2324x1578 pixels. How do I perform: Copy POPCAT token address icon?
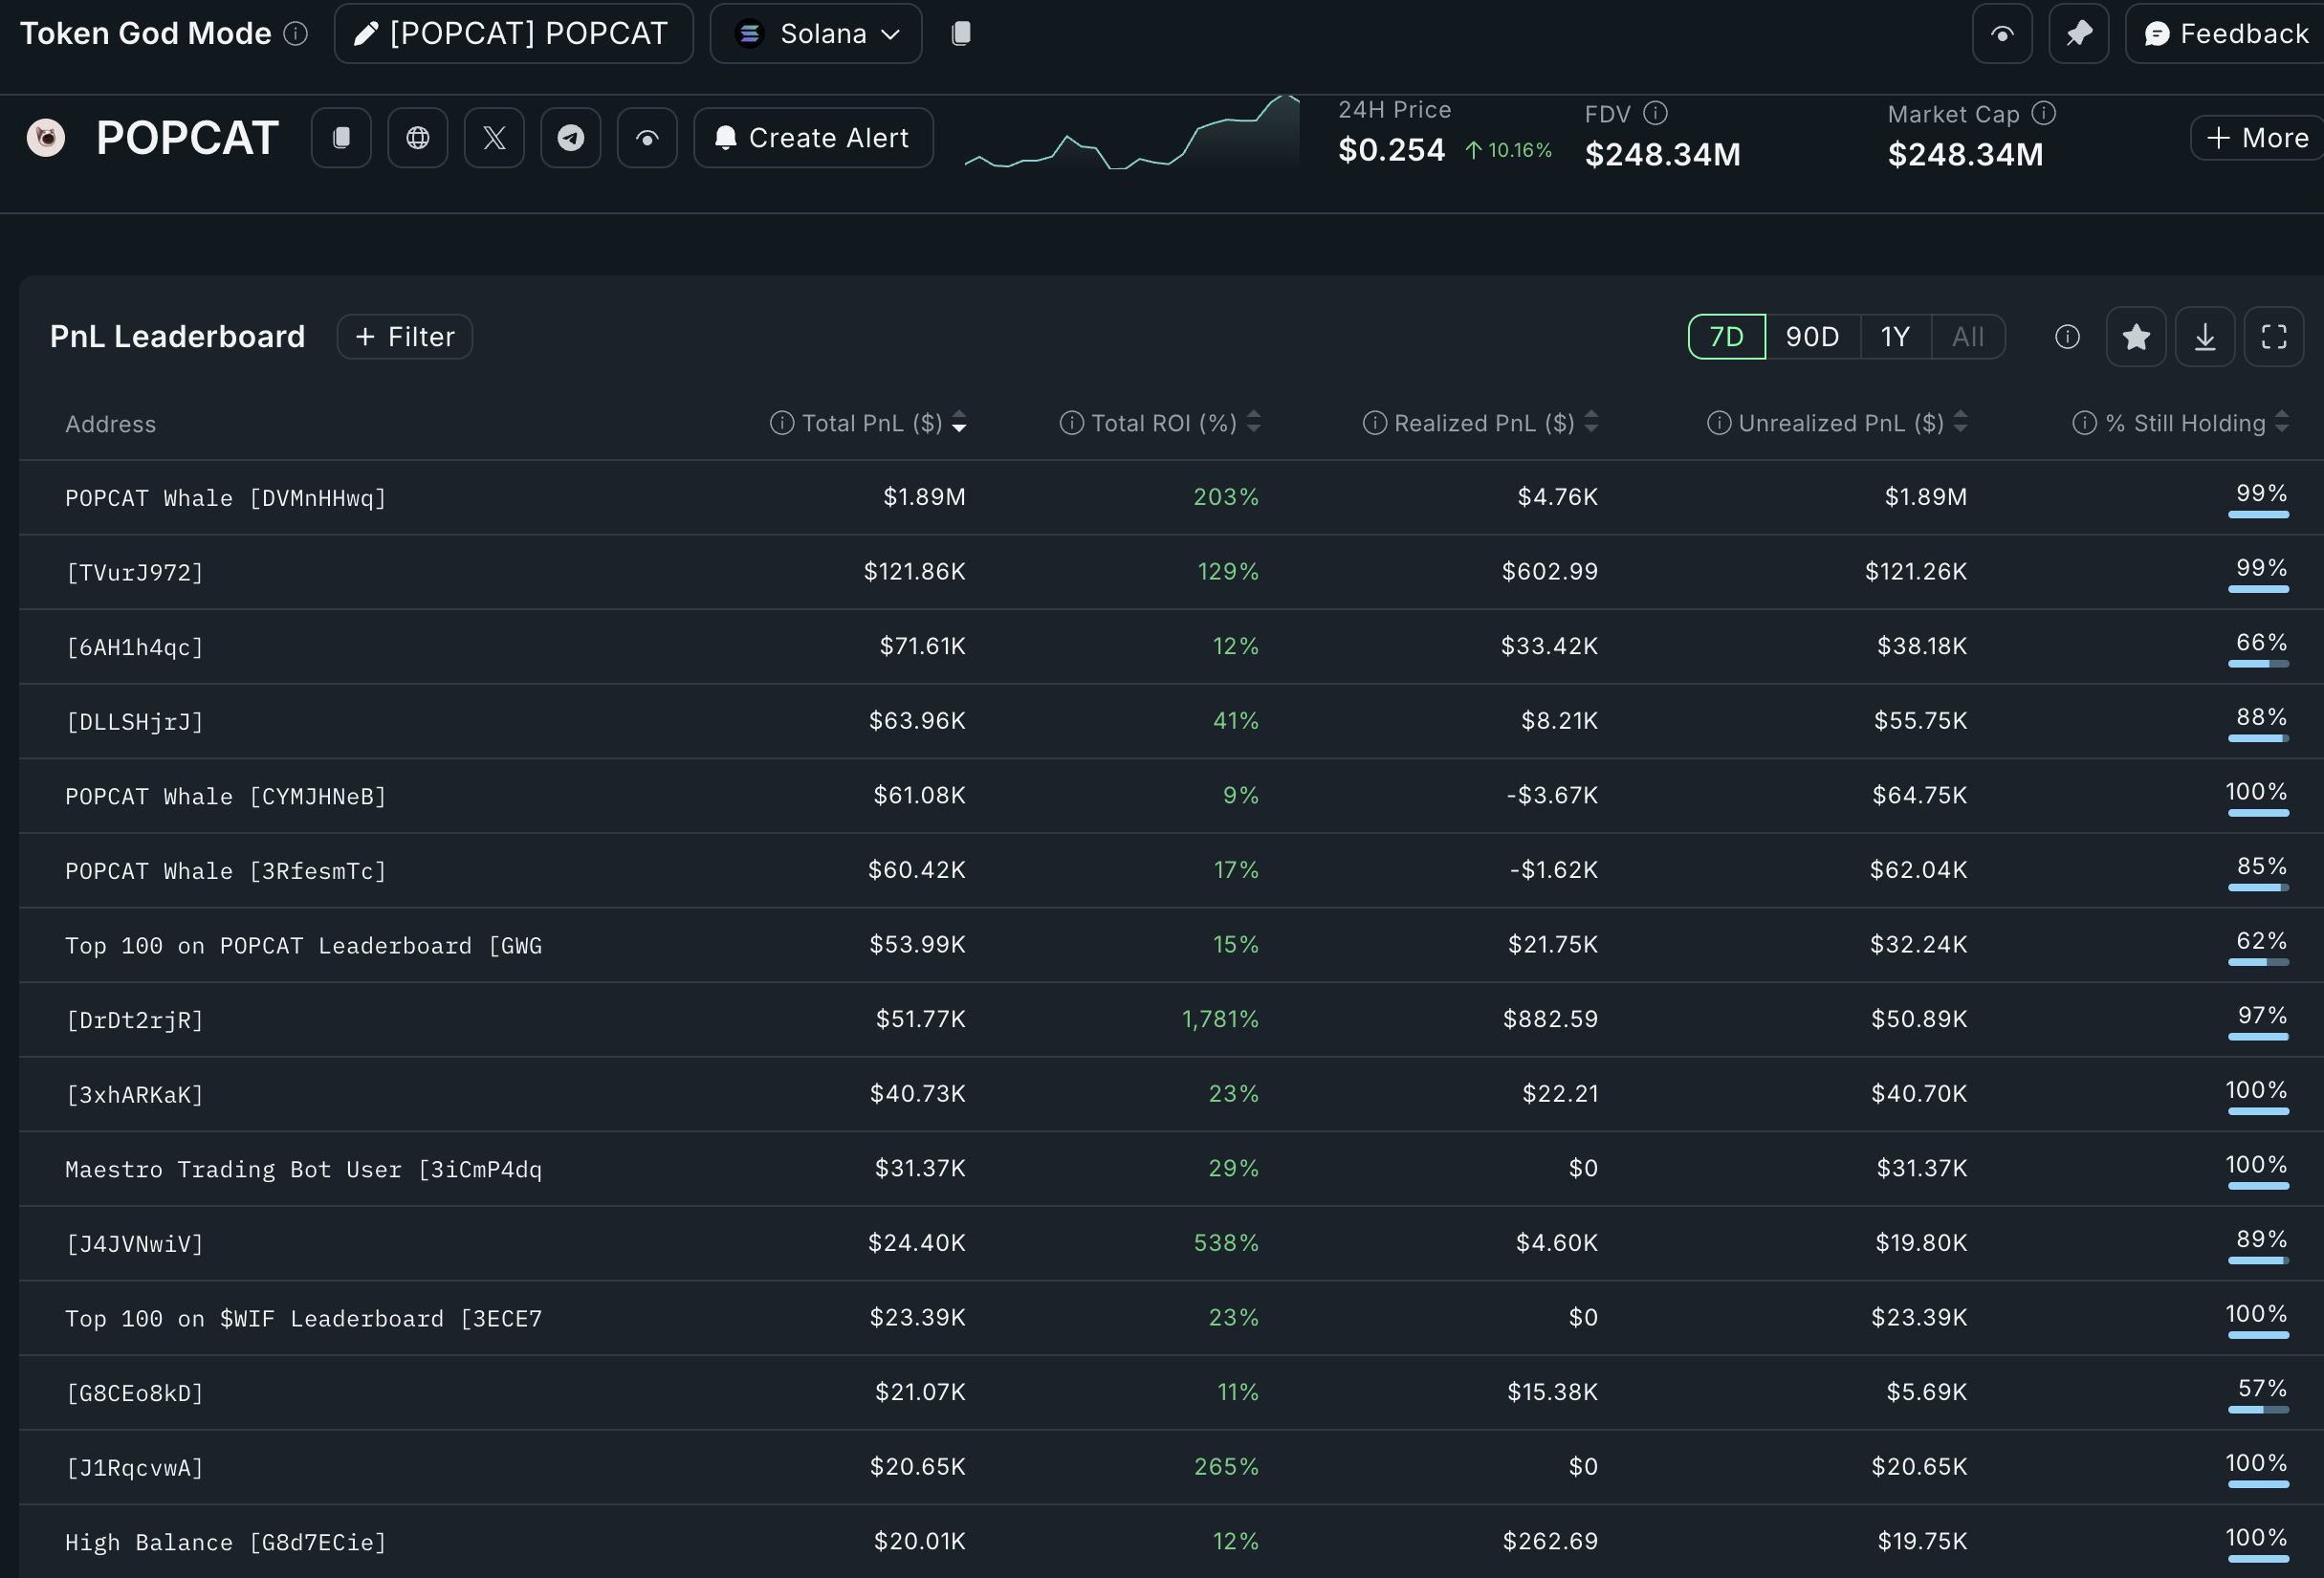(341, 138)
